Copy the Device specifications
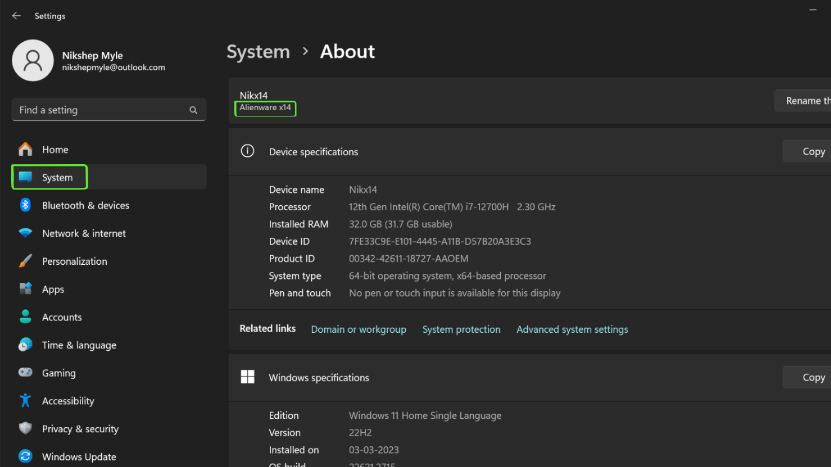Viewport: 831px width, 467px height. coord(811,152)
